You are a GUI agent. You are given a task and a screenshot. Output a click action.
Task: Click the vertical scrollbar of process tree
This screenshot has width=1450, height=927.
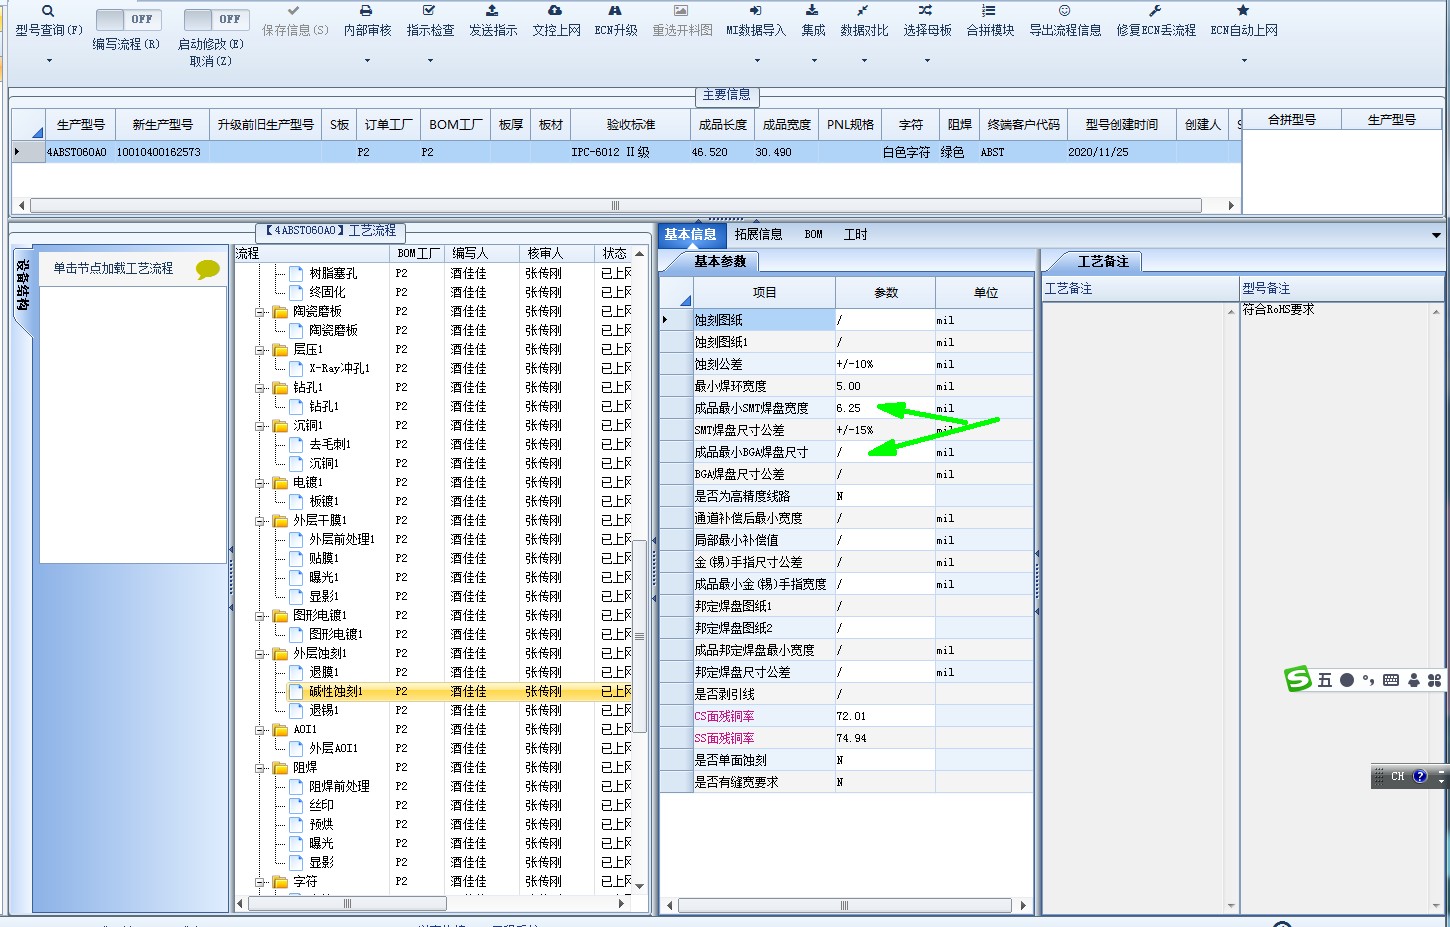pyautogui.click(x=640, y=636)
